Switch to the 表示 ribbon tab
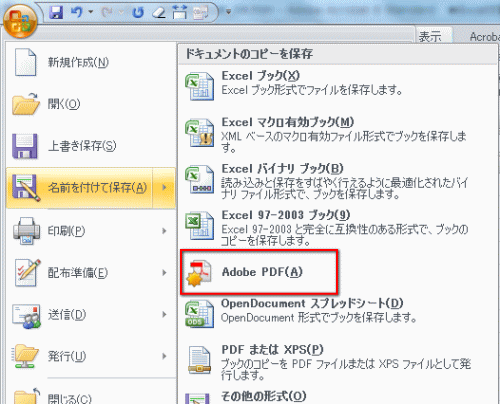 coord(430,36)
